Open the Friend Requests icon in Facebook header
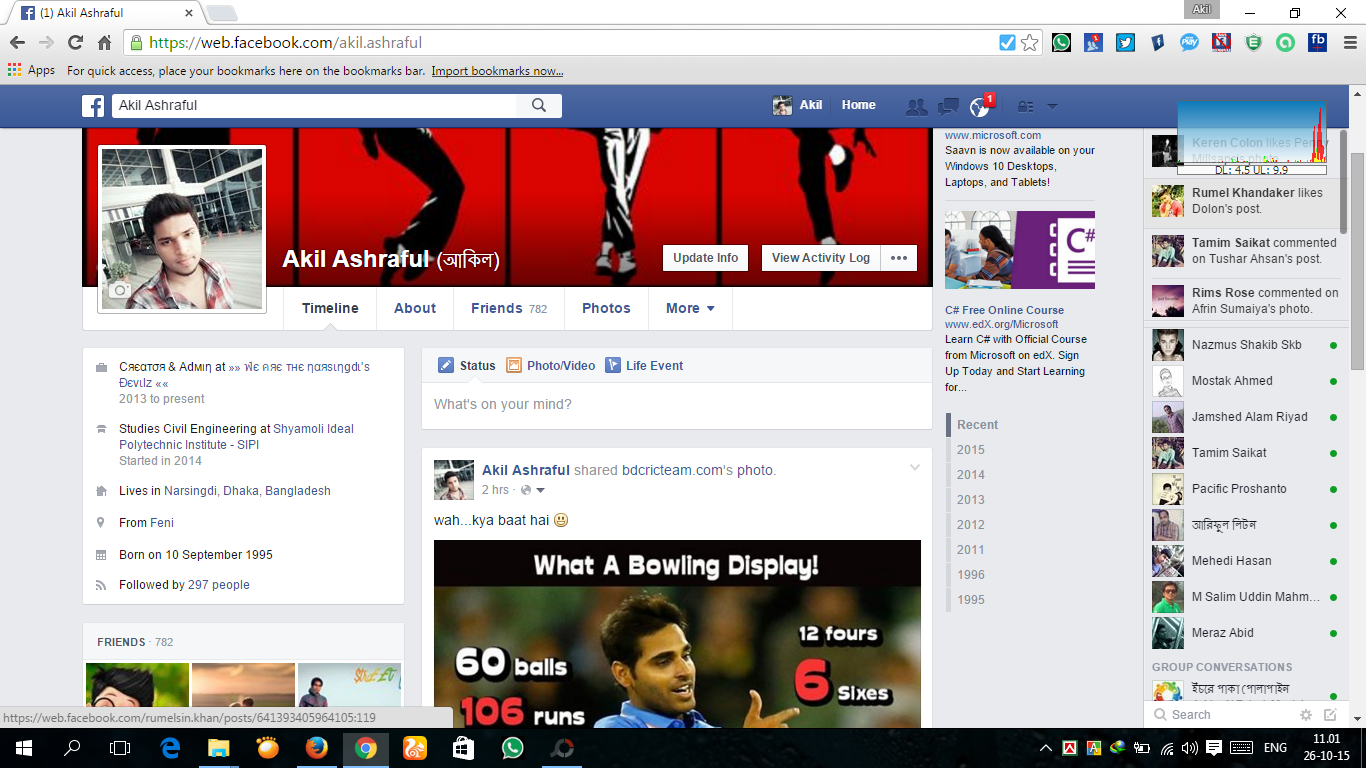Viewport: 1366px width, 768px height. tap(915, 106)
